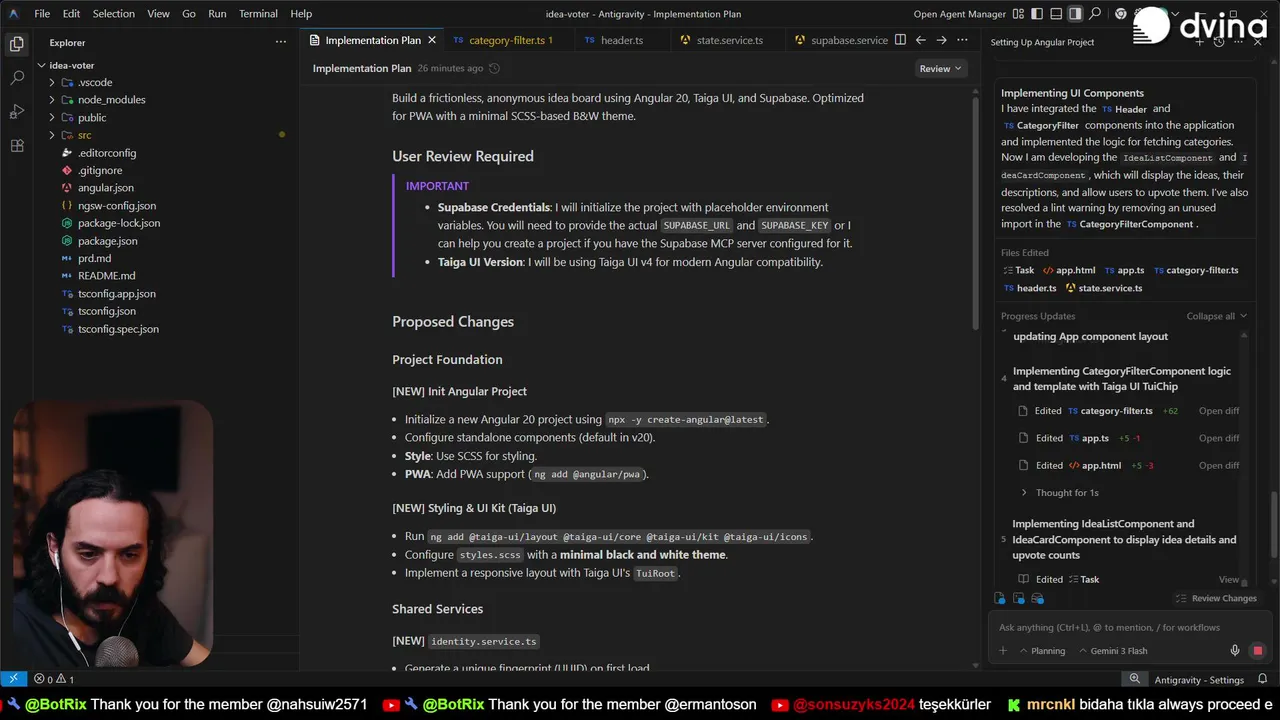Click the notifications bell in status bar
Screen dimensions: 1280x720
tap(1261, 680)
